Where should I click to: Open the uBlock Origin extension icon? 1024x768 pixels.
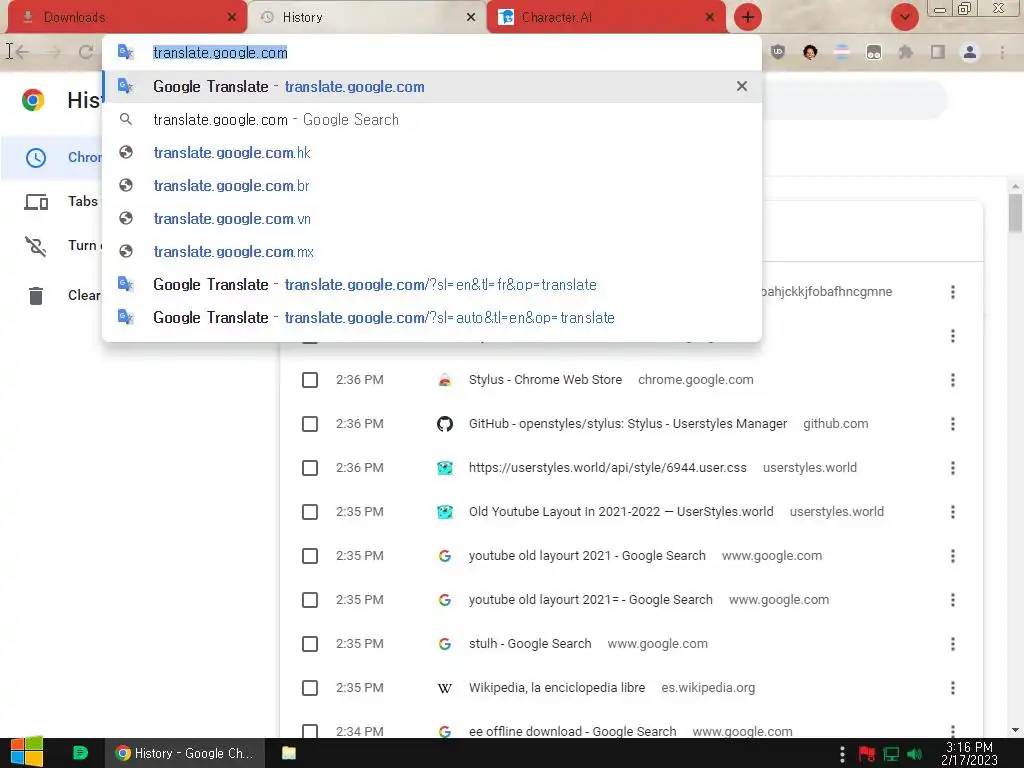pos(778,52)
